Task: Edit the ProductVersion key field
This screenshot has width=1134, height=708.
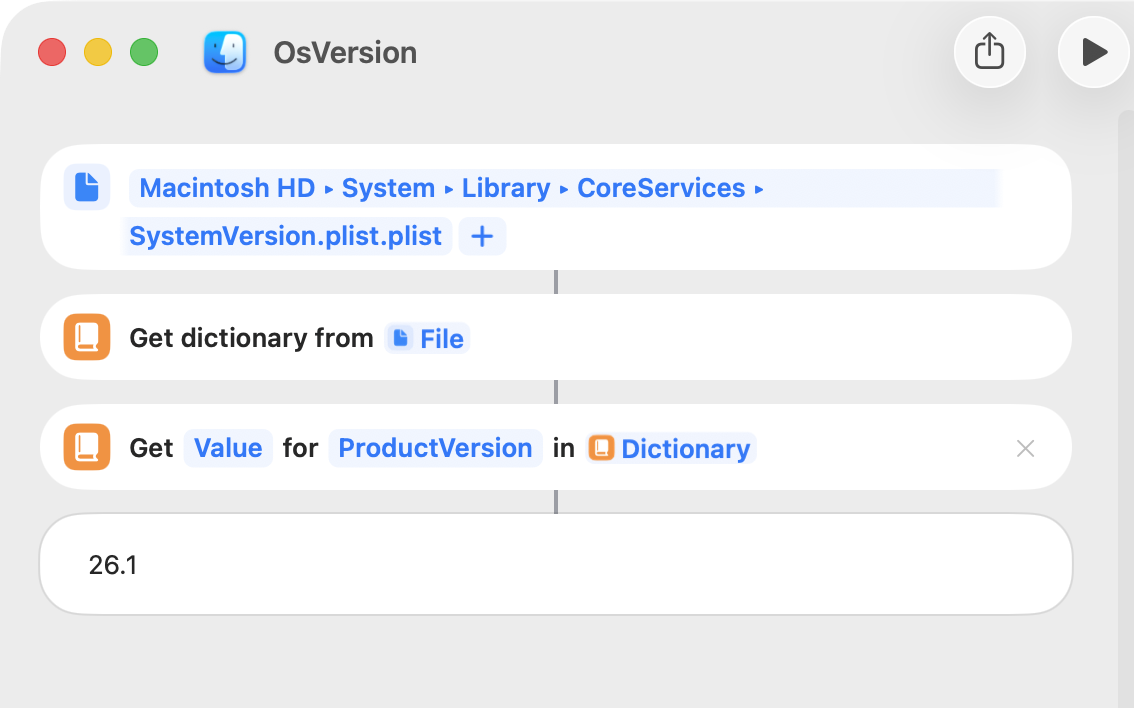Action: [x=435, y=448]
